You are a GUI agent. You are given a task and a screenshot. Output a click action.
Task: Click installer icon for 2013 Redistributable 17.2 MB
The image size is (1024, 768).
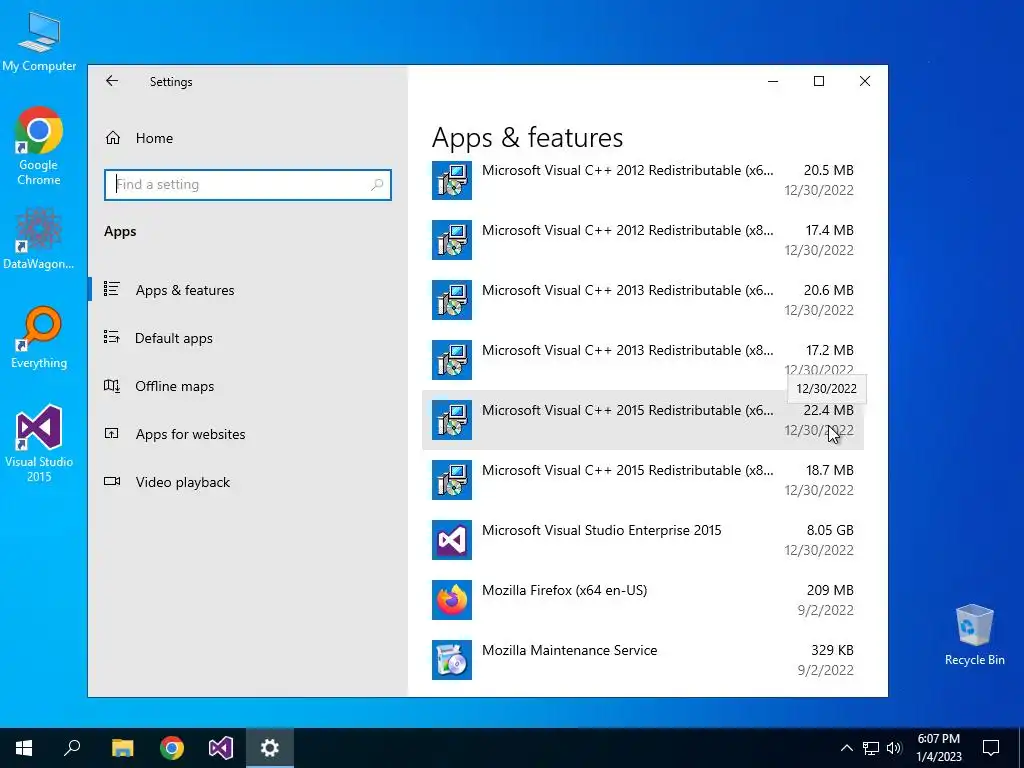452,360
